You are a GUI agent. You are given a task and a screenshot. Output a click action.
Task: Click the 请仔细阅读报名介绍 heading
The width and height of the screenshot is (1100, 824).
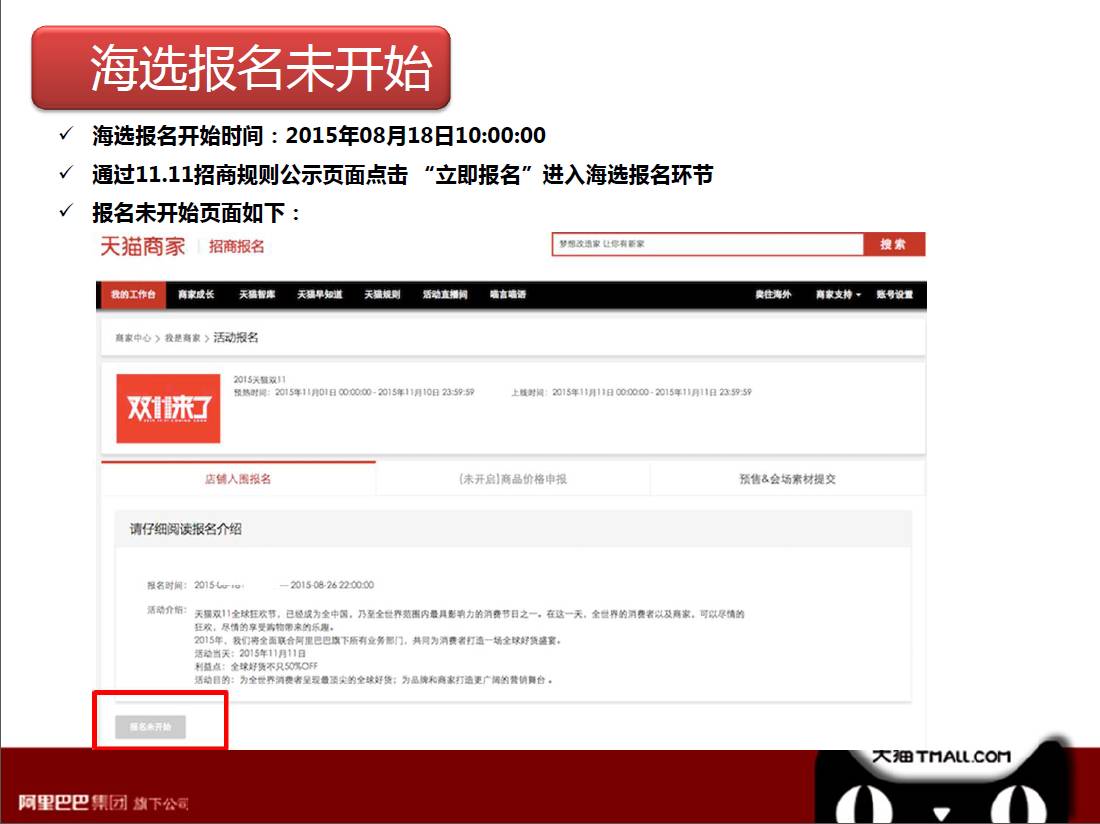[185, 529]
